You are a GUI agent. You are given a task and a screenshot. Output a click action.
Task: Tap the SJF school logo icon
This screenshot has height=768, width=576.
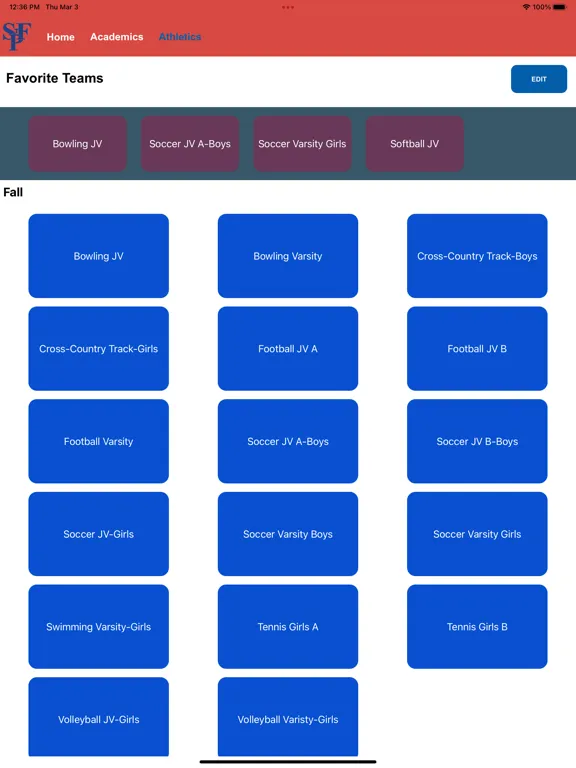tap(17, 36)
